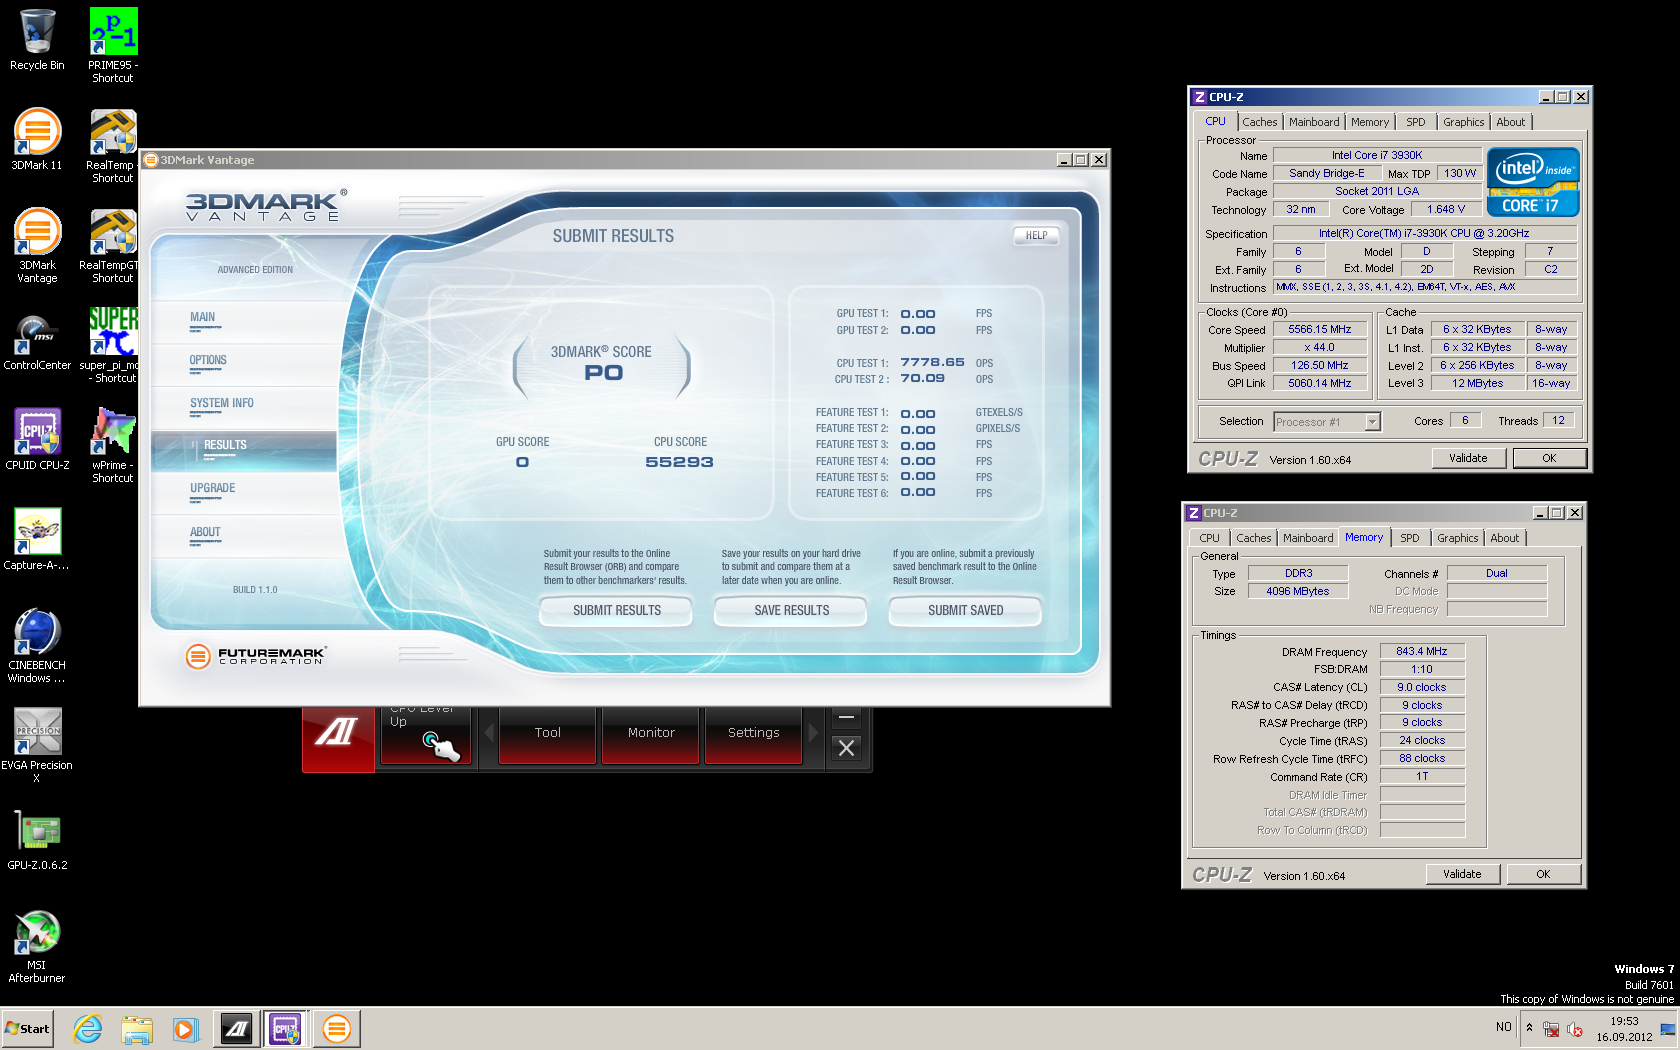
Task: Click the SUBMIT SAVED button
Action: coord(965,610)
